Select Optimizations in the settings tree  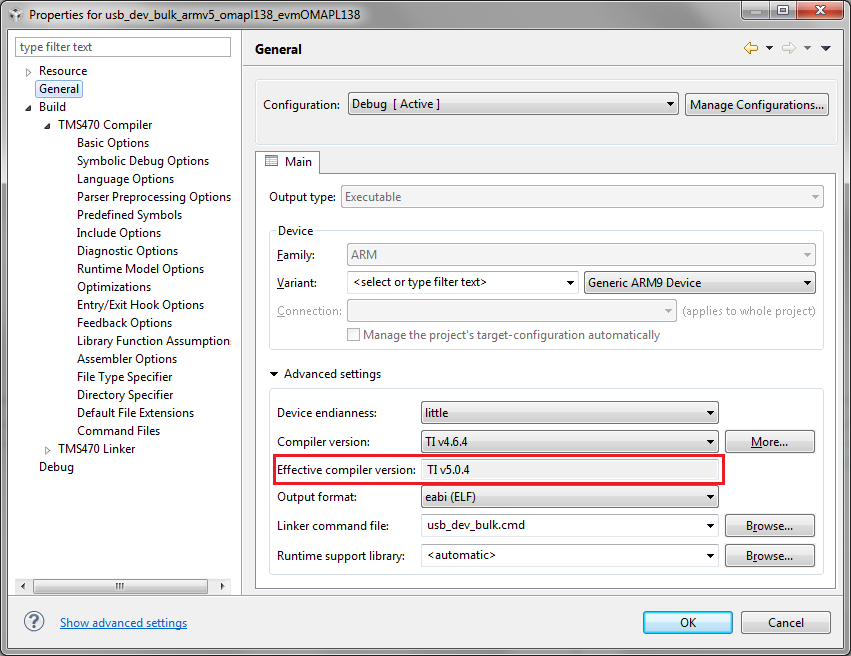113,286
